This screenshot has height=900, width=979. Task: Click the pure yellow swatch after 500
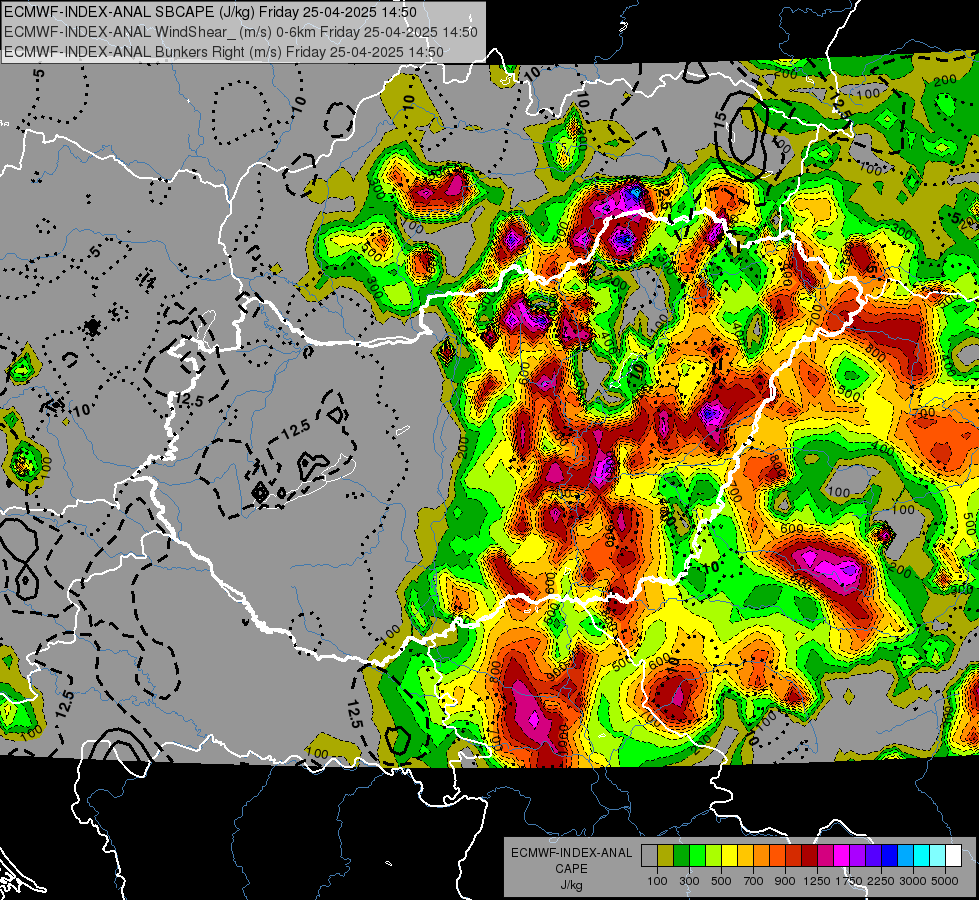729,855
